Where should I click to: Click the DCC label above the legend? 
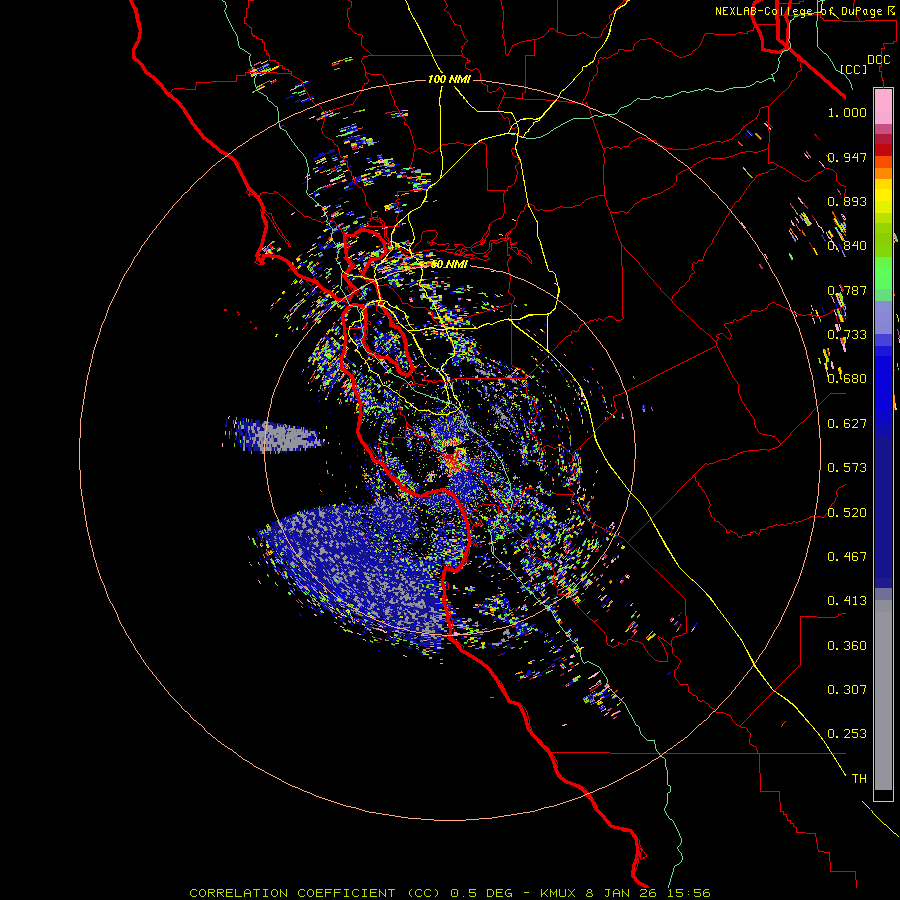pos(879,60)
